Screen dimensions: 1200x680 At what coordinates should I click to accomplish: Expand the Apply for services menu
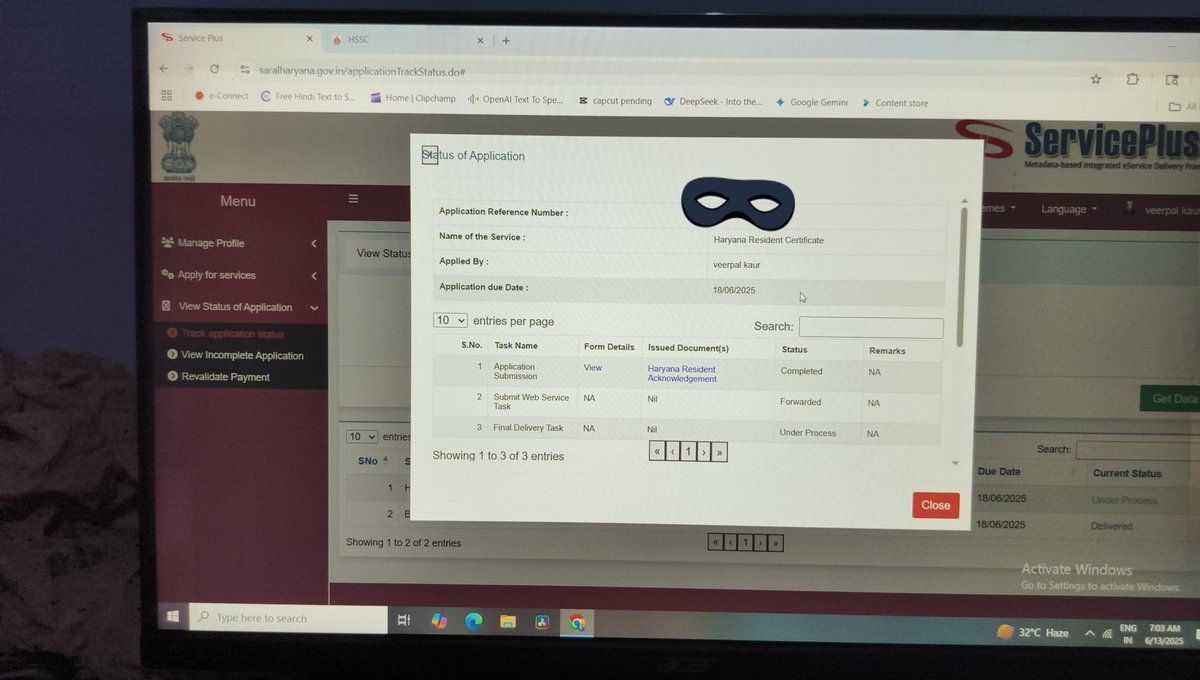[x=240, y=275]
